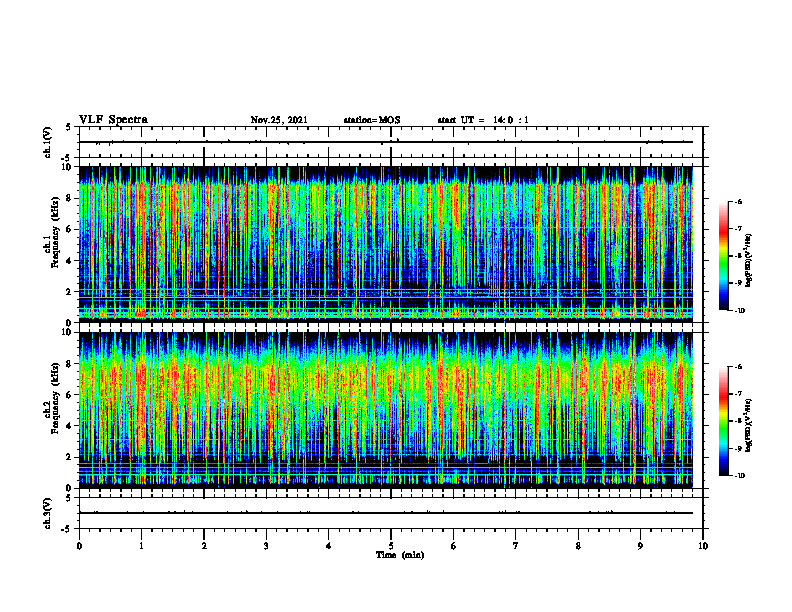Click time axis tick label '7'
The image size is (792, 612).
516,546
